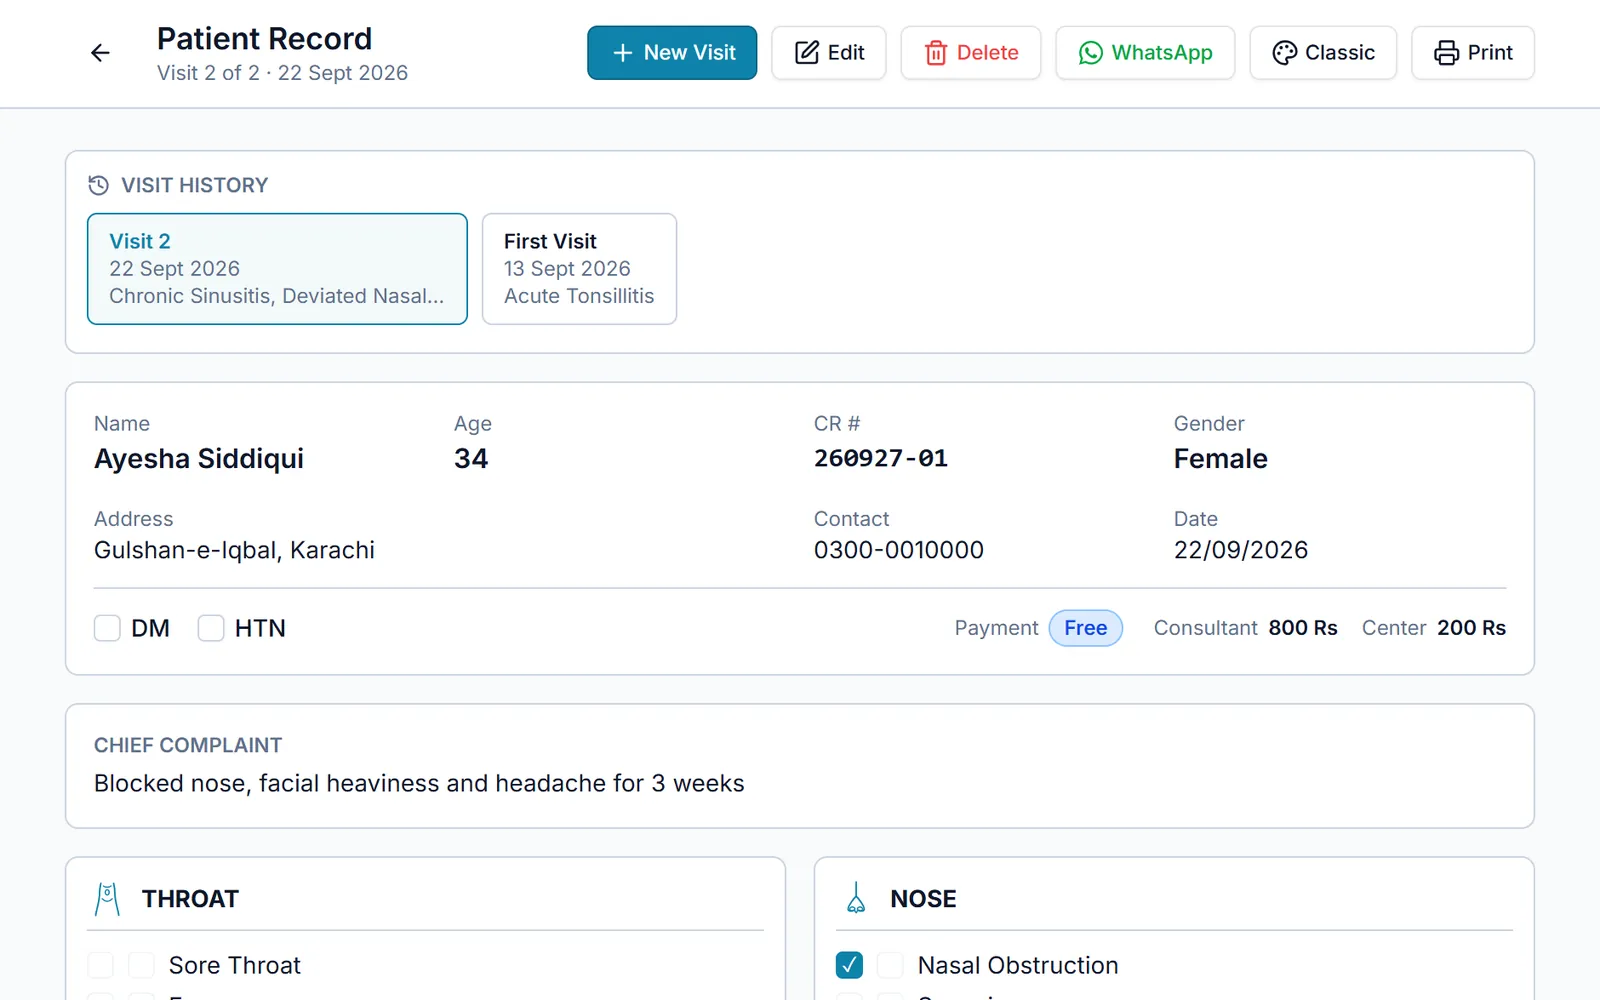Click the Patient Record heading
This screenshot has height=1000, width=1600.
pyautogui.click(x=265, y=39)
